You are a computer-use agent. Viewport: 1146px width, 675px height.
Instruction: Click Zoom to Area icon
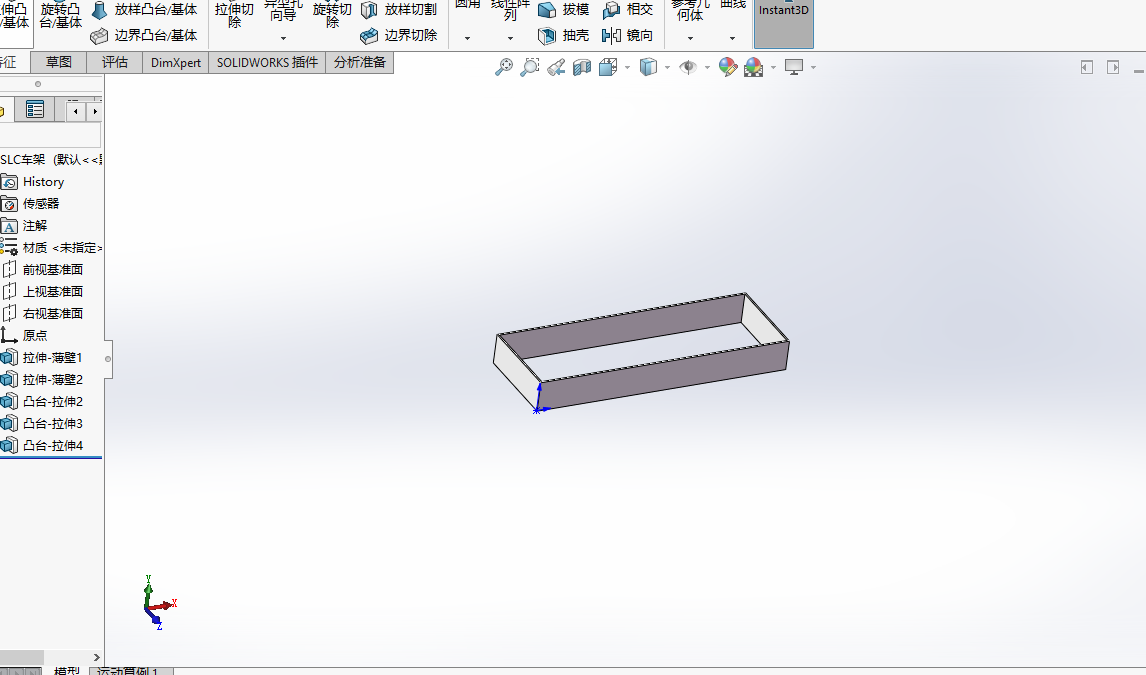(x=530, y=67)
